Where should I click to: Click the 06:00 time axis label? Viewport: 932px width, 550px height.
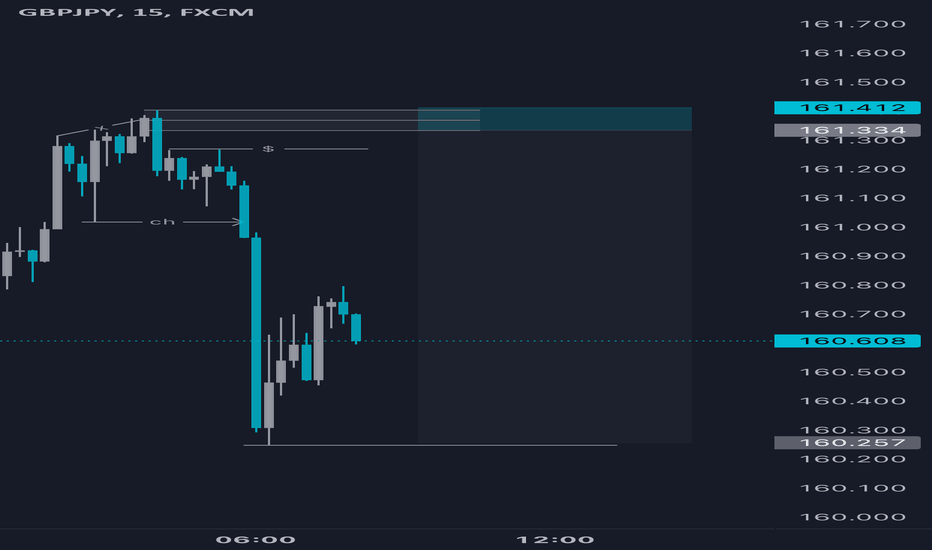pos(256,540)
